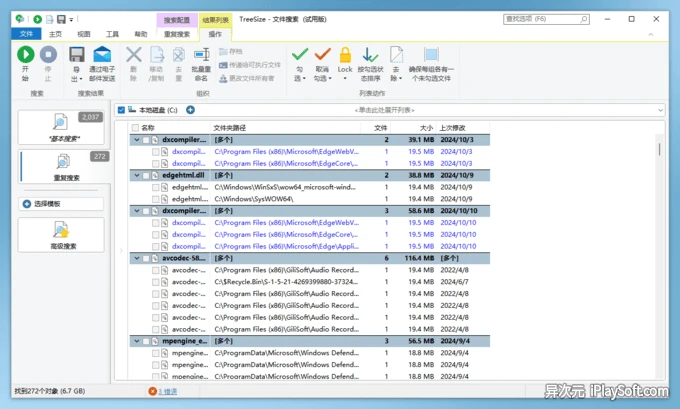Switch to the 工具 ribbon tab
The width and height of the screenshot is (680, 409).
click(x=112, y=34)
